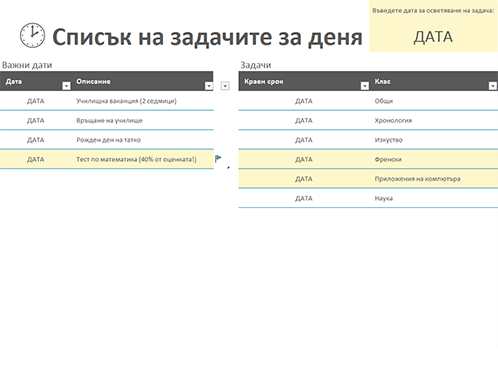Click the label Въведете дата за осветяване на задача
Screen dimensions: 498x382
click(433, 11)
